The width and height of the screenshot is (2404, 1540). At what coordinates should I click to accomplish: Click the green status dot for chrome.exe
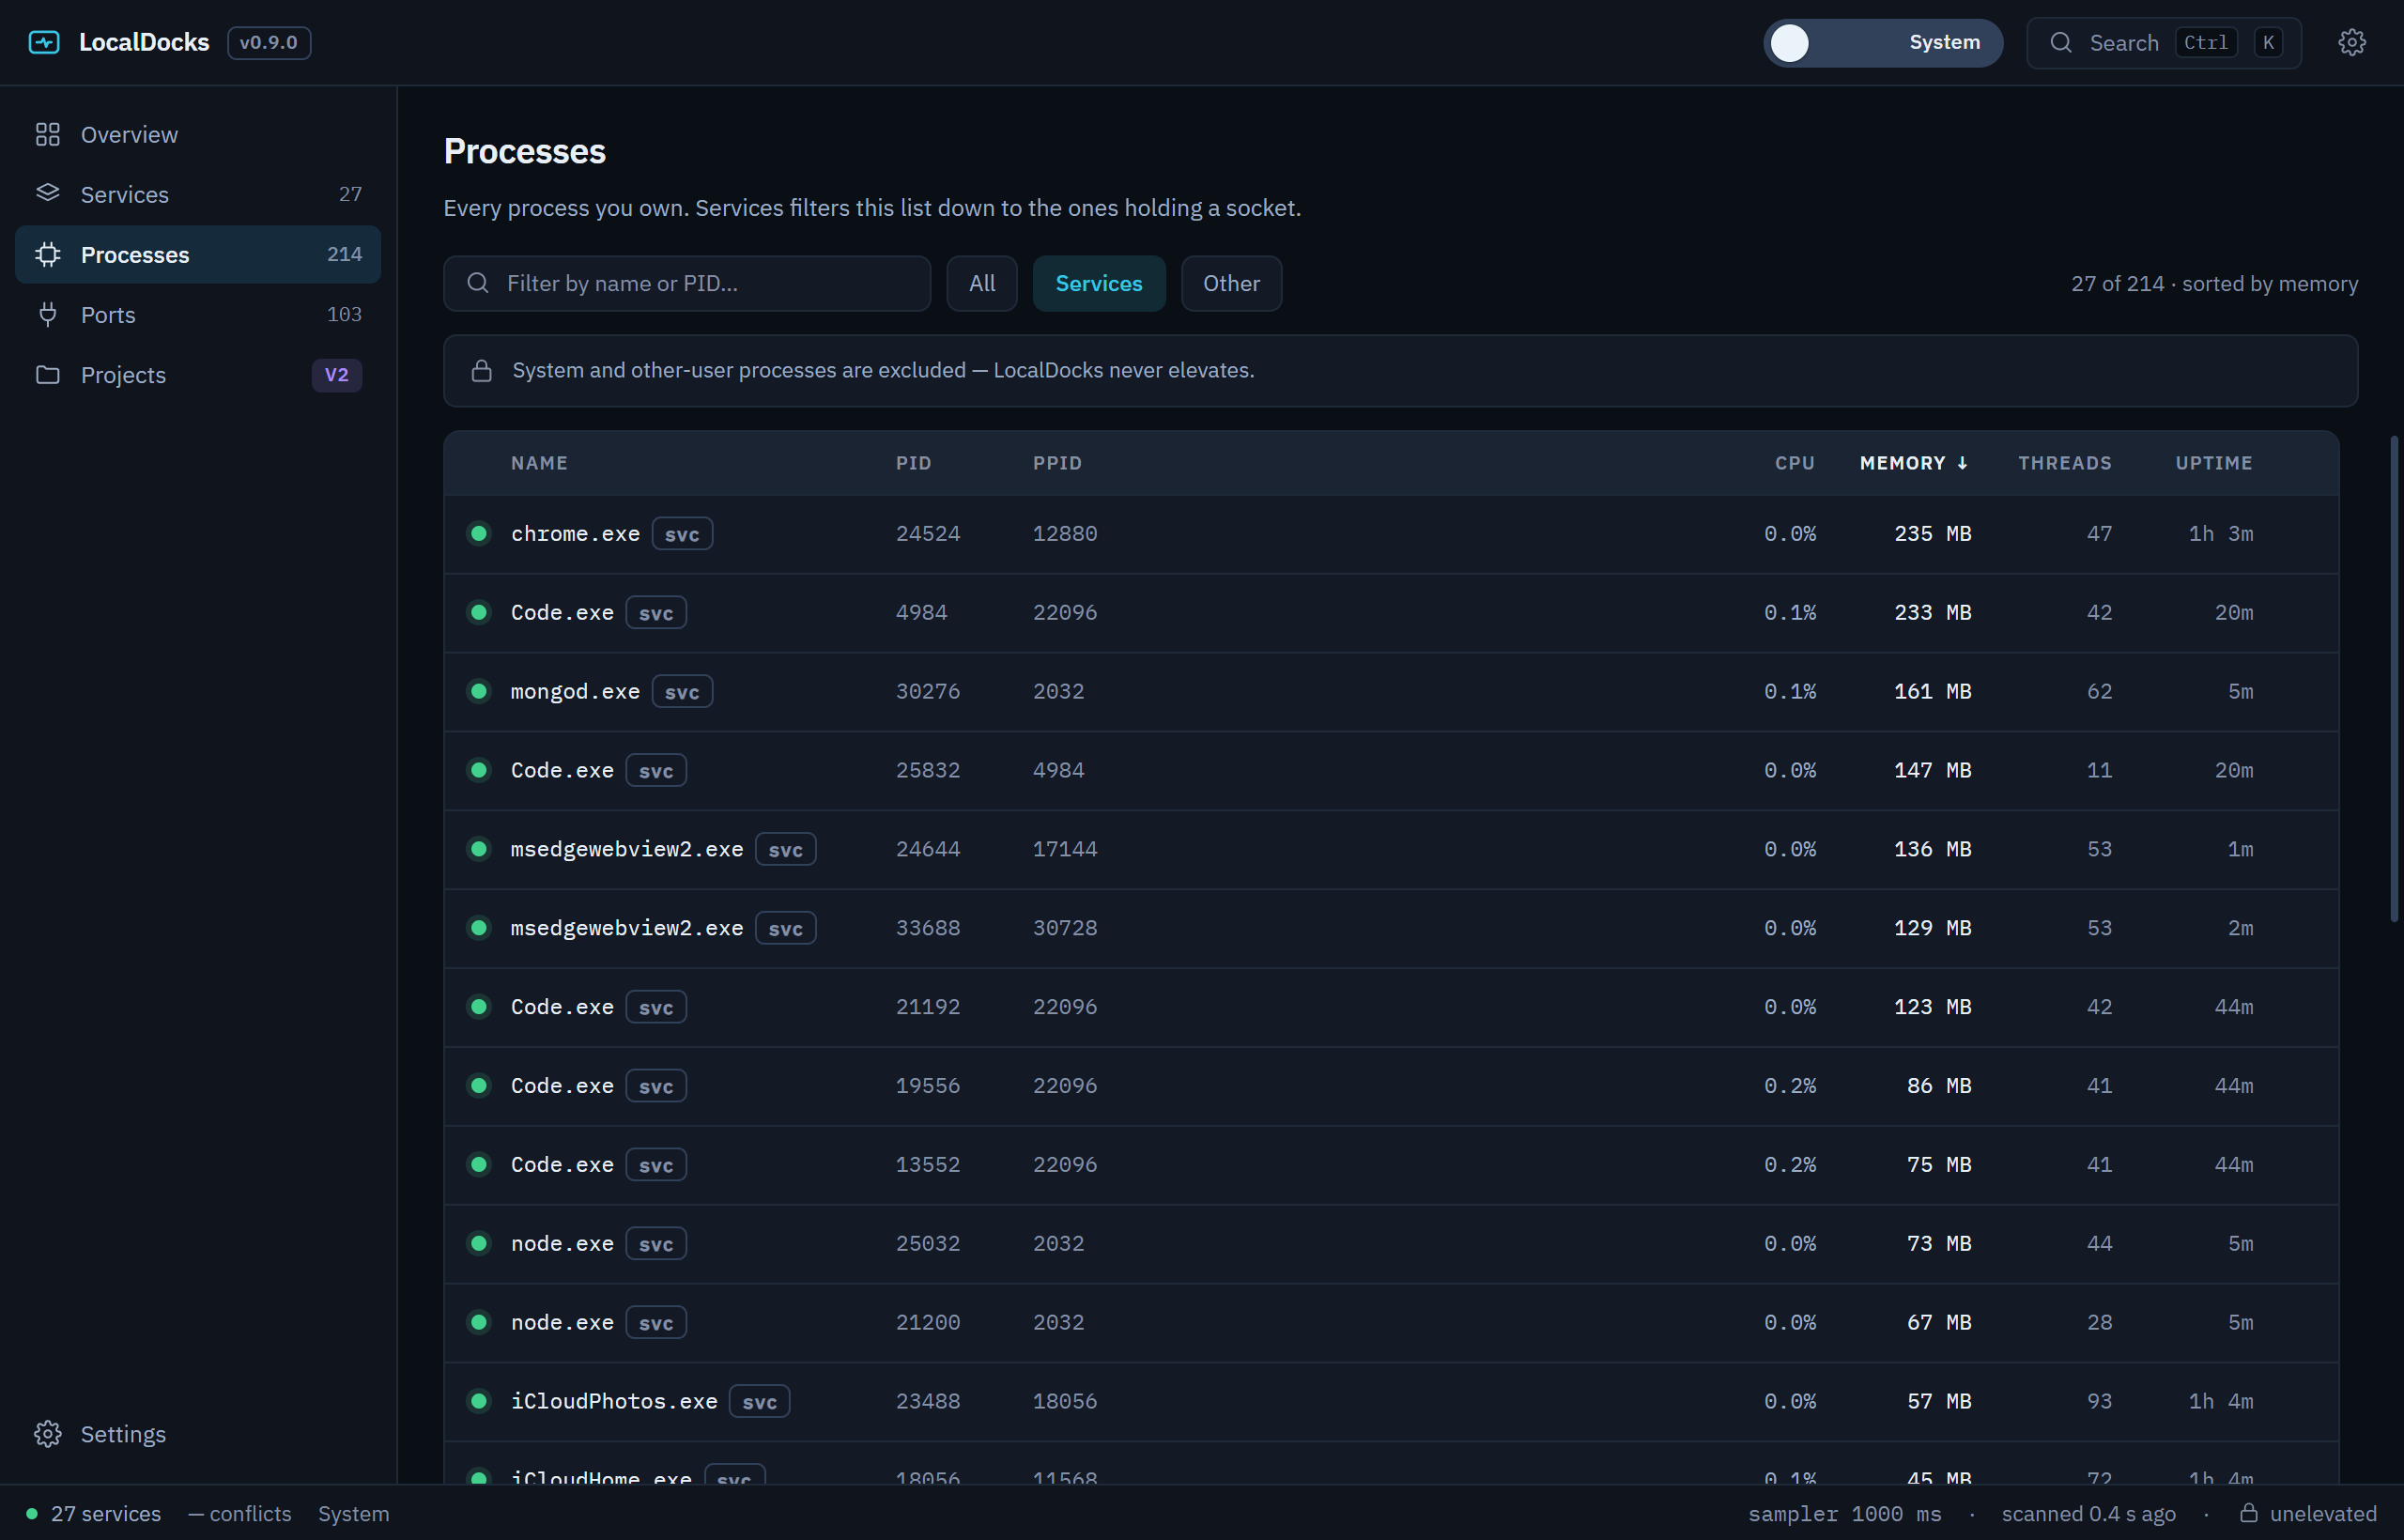click(x=479, y=533)
